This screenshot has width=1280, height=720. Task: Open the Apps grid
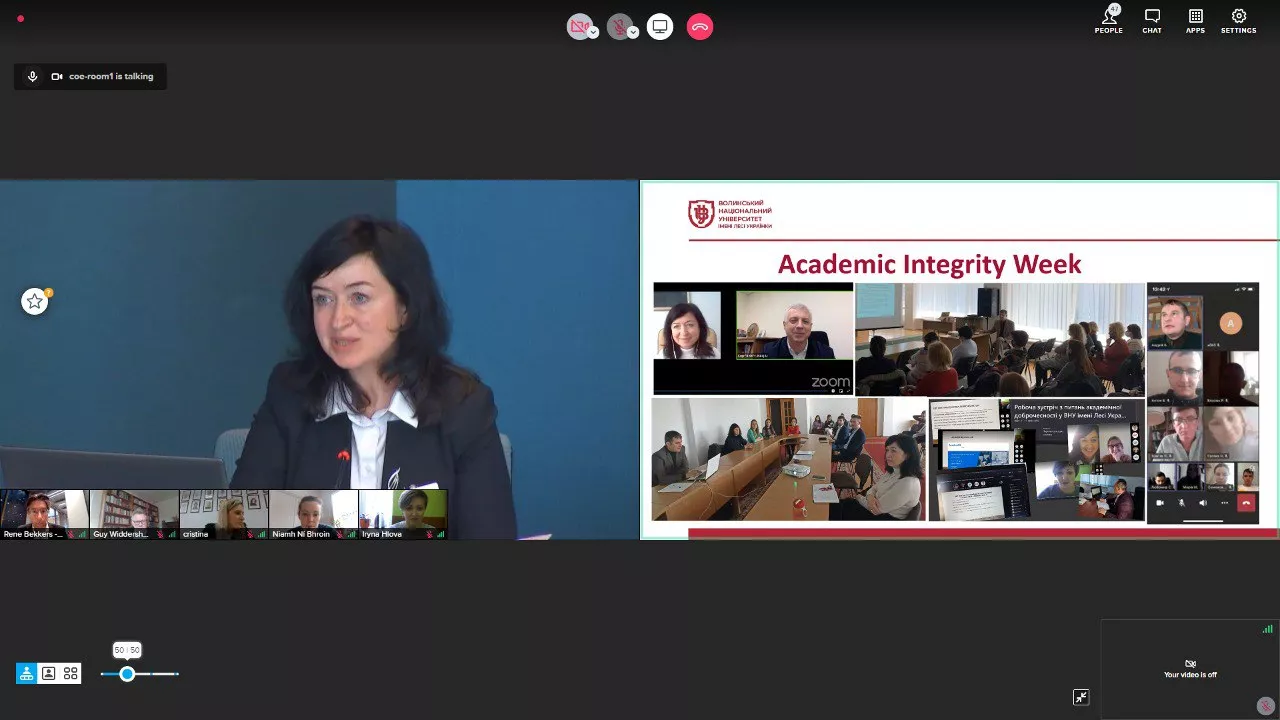tap(1195, 19)
